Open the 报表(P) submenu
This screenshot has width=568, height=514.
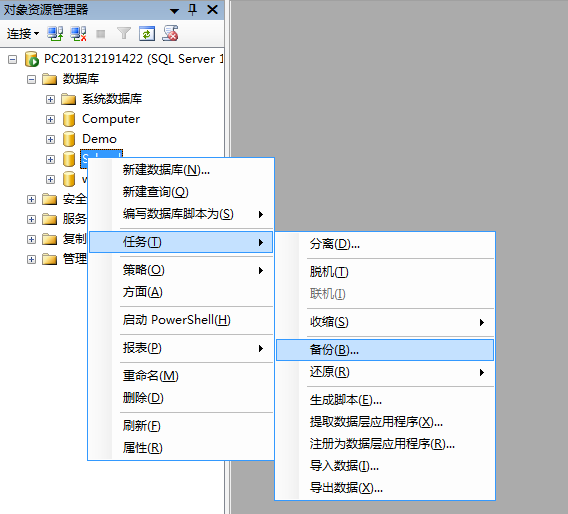pos(181,348)
